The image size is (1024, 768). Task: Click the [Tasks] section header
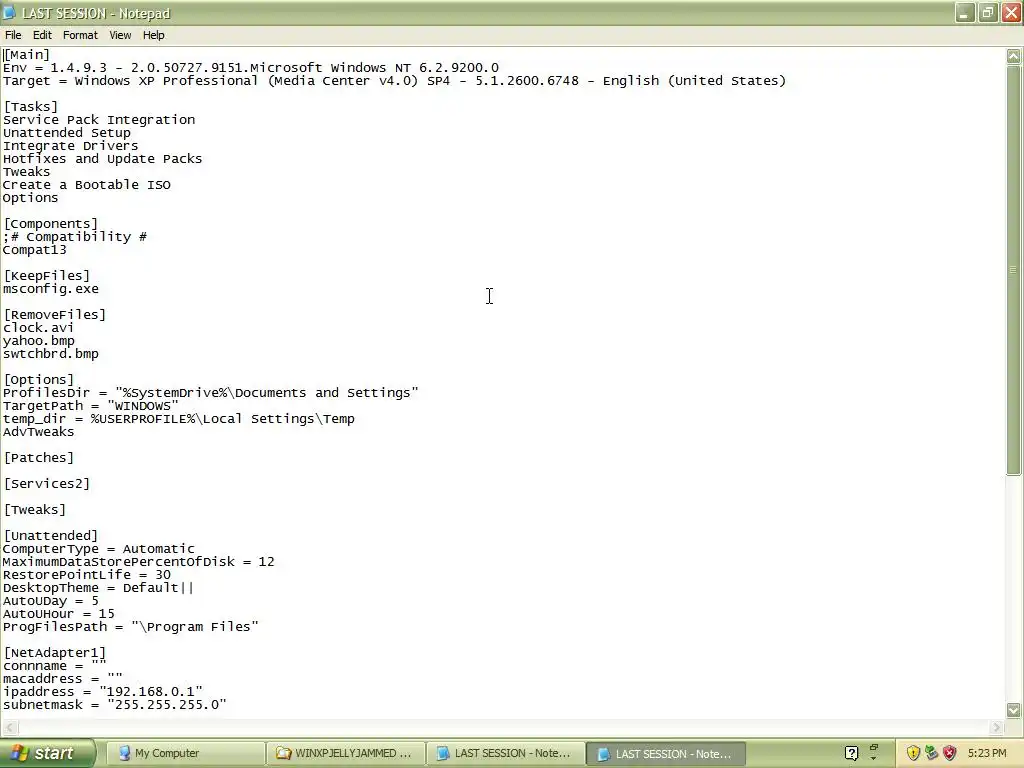[31, 106]
